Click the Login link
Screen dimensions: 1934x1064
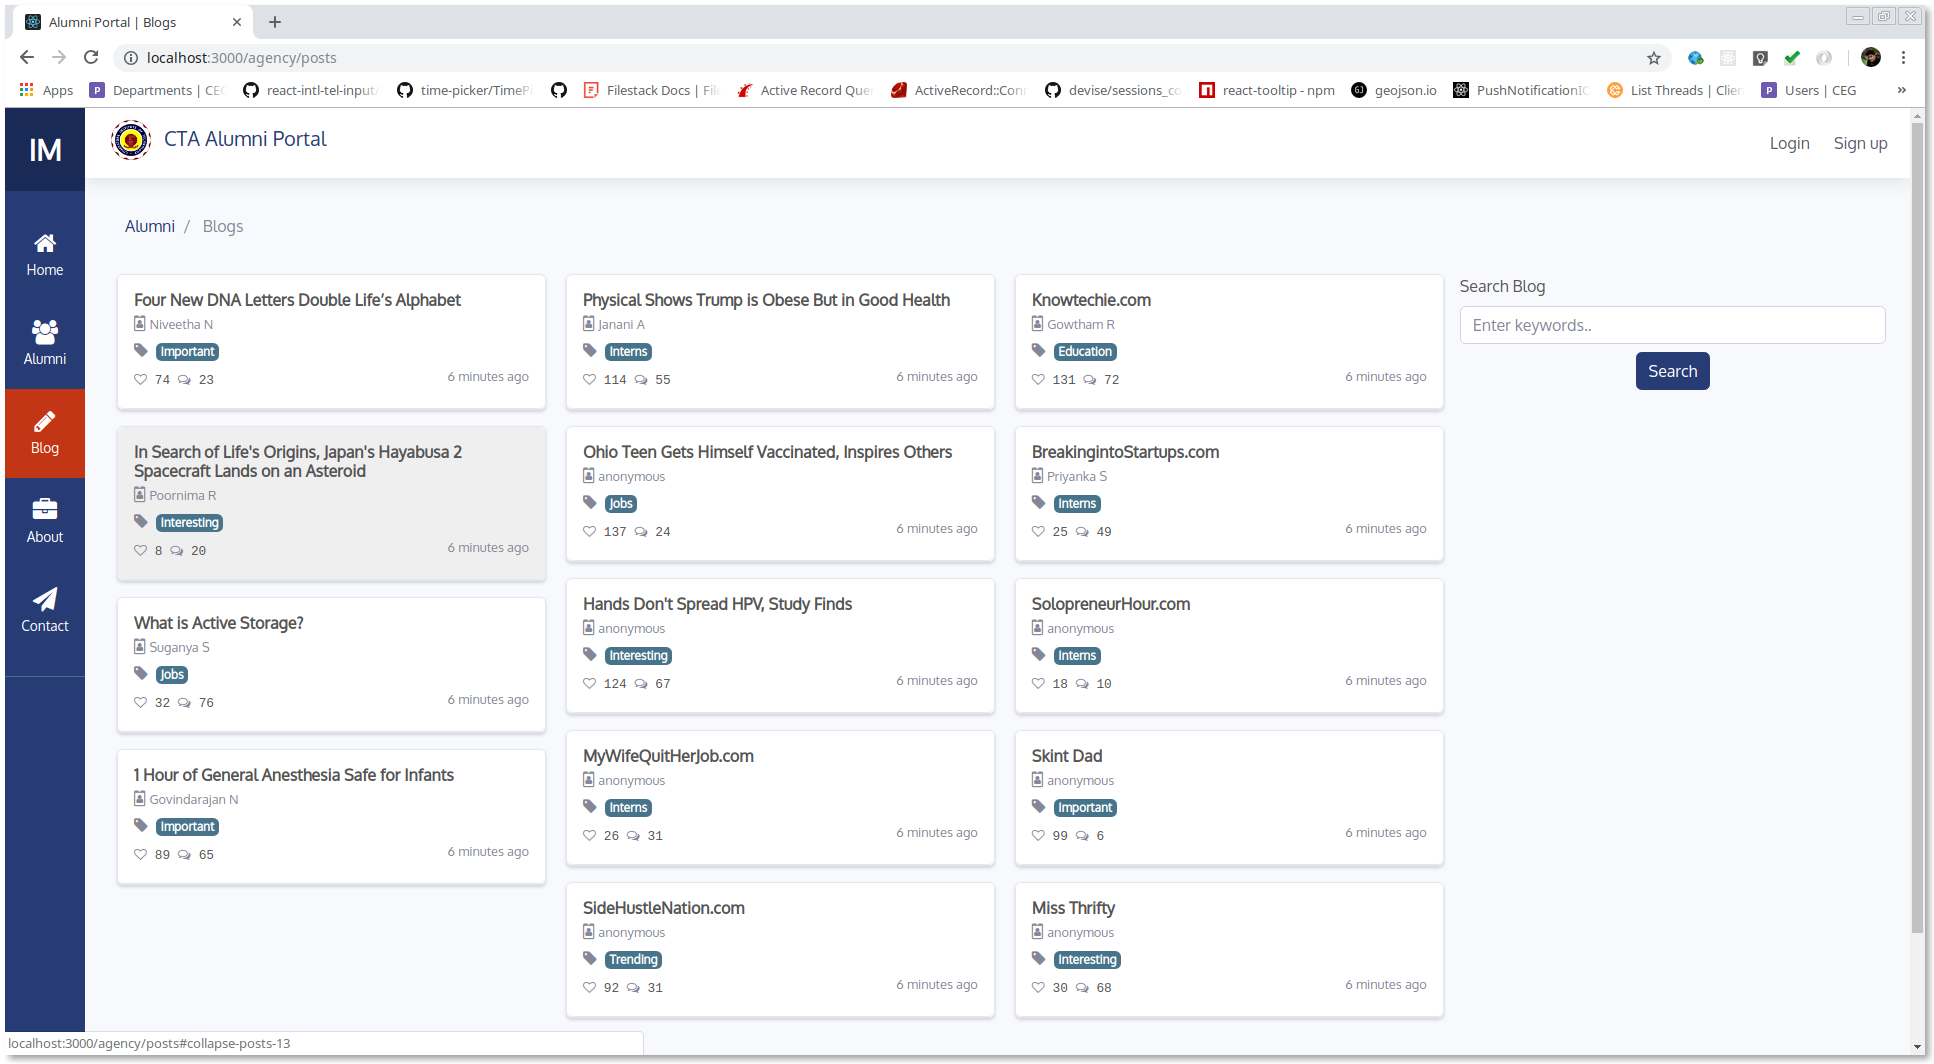(x=1789, y=143)
